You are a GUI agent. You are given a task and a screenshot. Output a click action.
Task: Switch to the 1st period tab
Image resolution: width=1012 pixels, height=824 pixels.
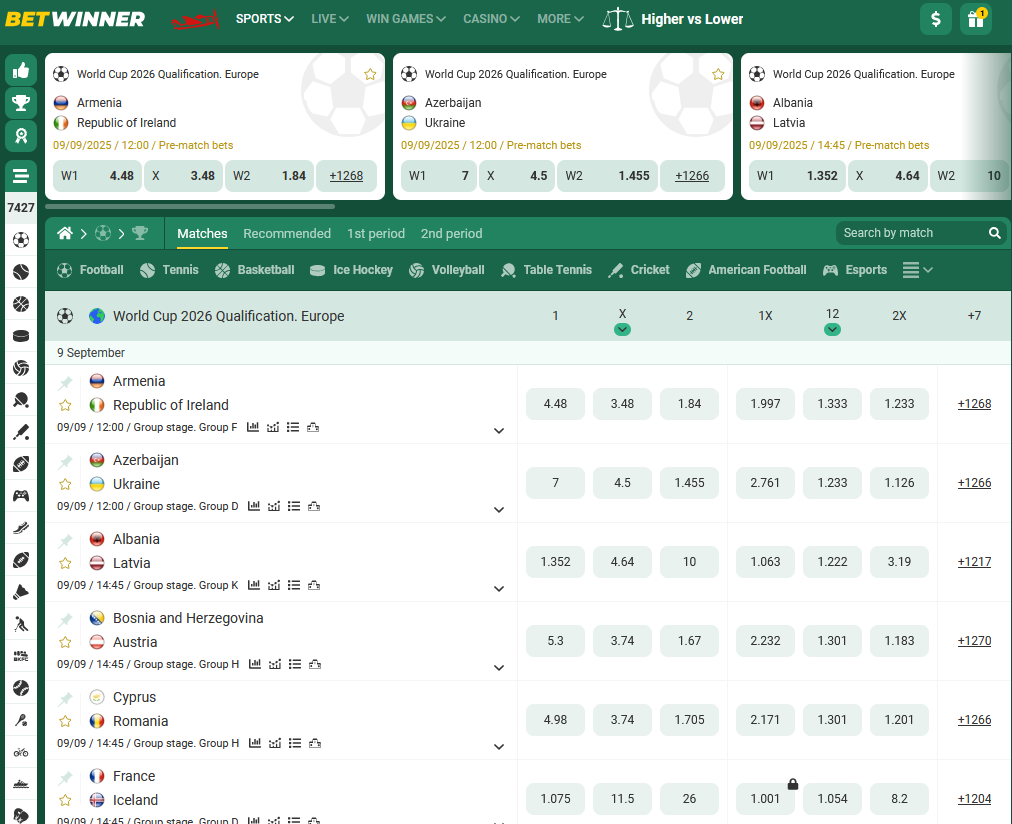click(x=376, y=233)
